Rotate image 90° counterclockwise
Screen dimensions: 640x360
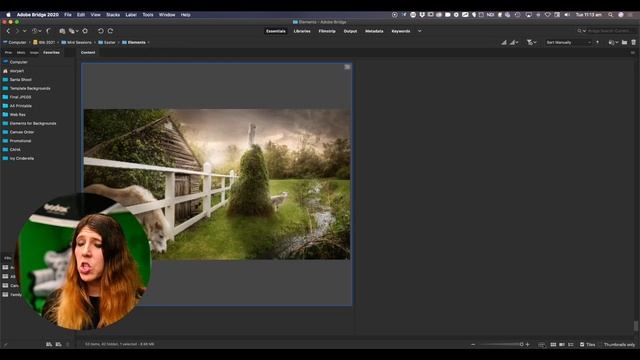pyautogui.click(x=100, y=31)
